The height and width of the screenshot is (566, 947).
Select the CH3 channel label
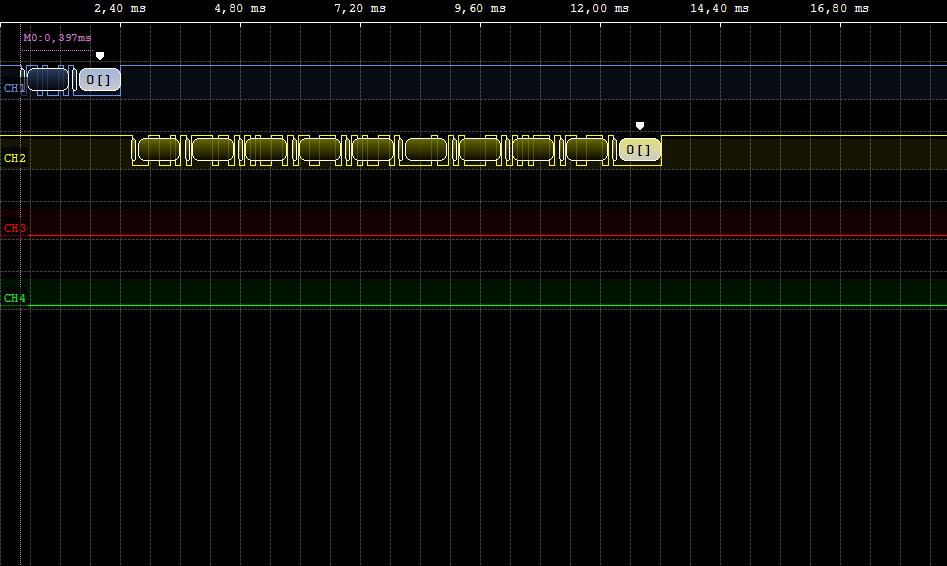pos(14,228)
